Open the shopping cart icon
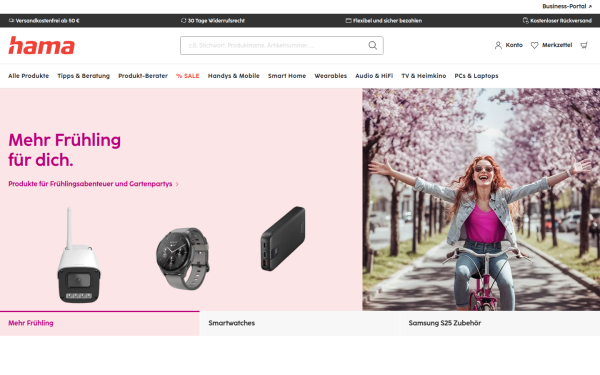The width and height of the screenshot is (600, 375). pyautogui.click(x=584, y=45)
